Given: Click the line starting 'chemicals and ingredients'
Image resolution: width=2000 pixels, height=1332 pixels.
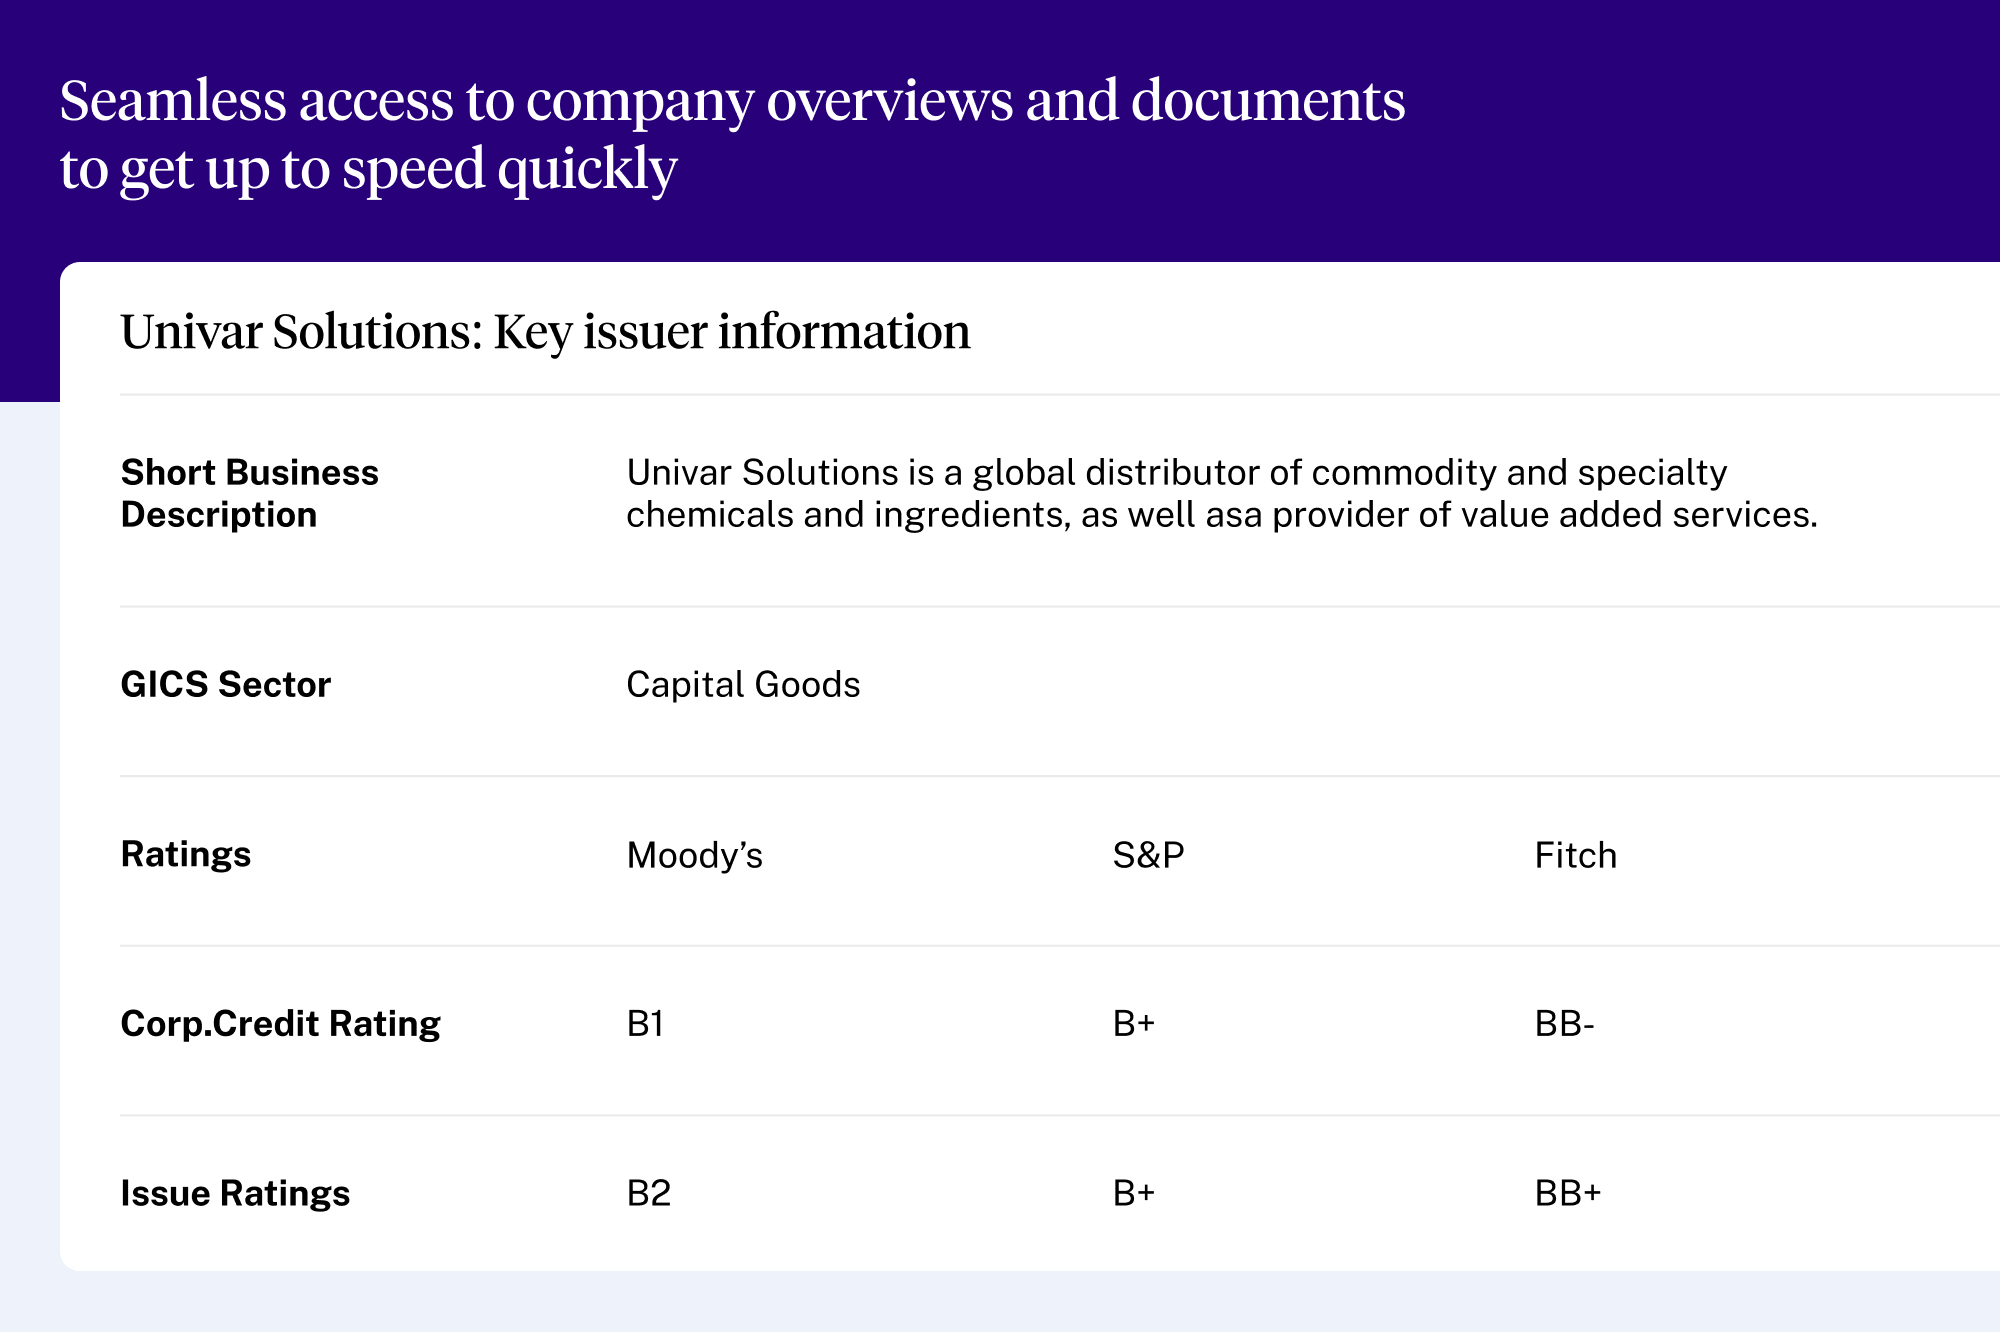Looking at the screenshot, I should click(1221, 515).
